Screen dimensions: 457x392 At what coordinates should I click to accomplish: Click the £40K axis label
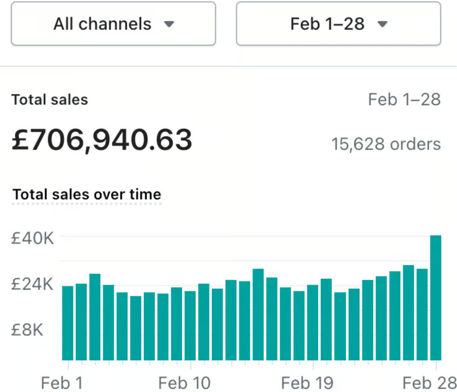click(32, 238)
